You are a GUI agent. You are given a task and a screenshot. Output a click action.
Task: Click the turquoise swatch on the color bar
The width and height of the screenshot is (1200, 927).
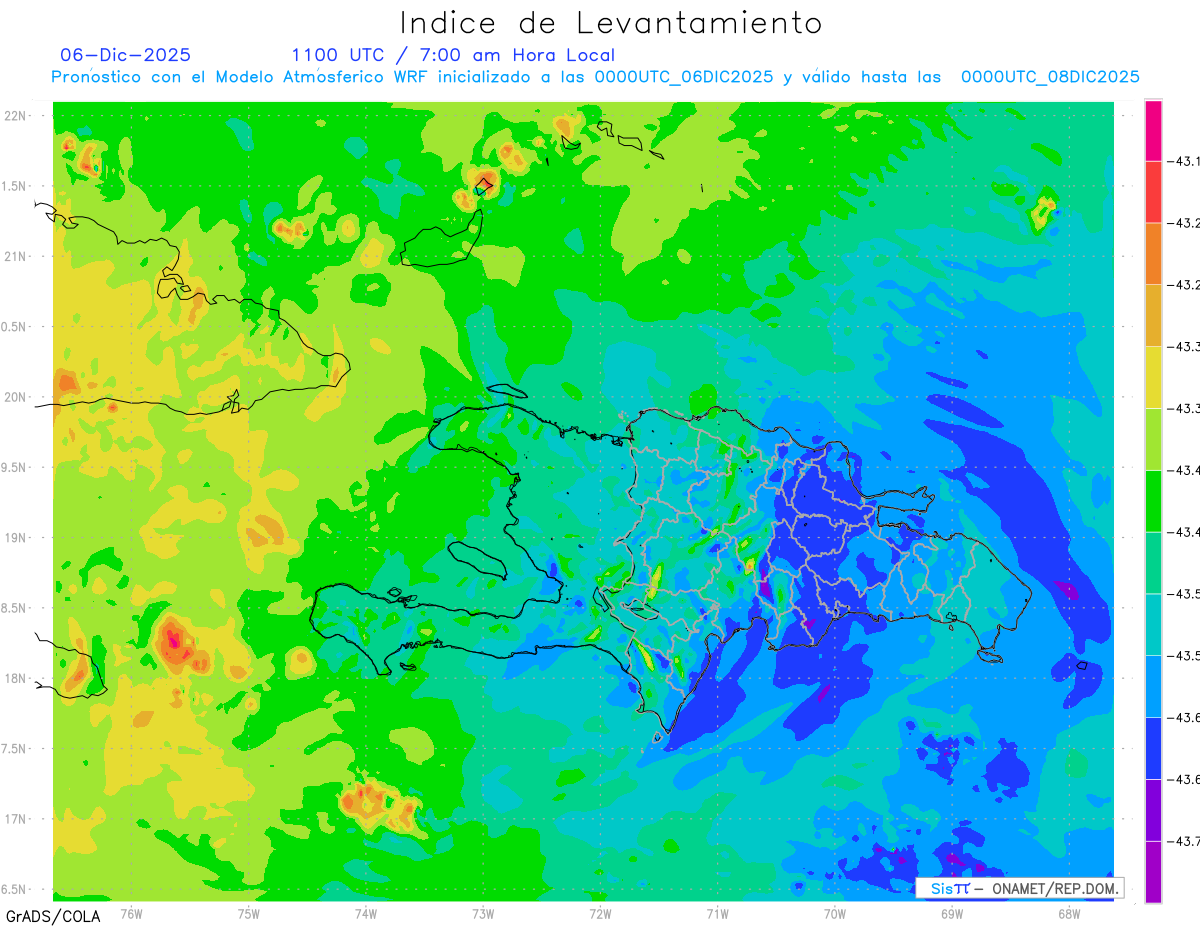[x=1153, y=625]
